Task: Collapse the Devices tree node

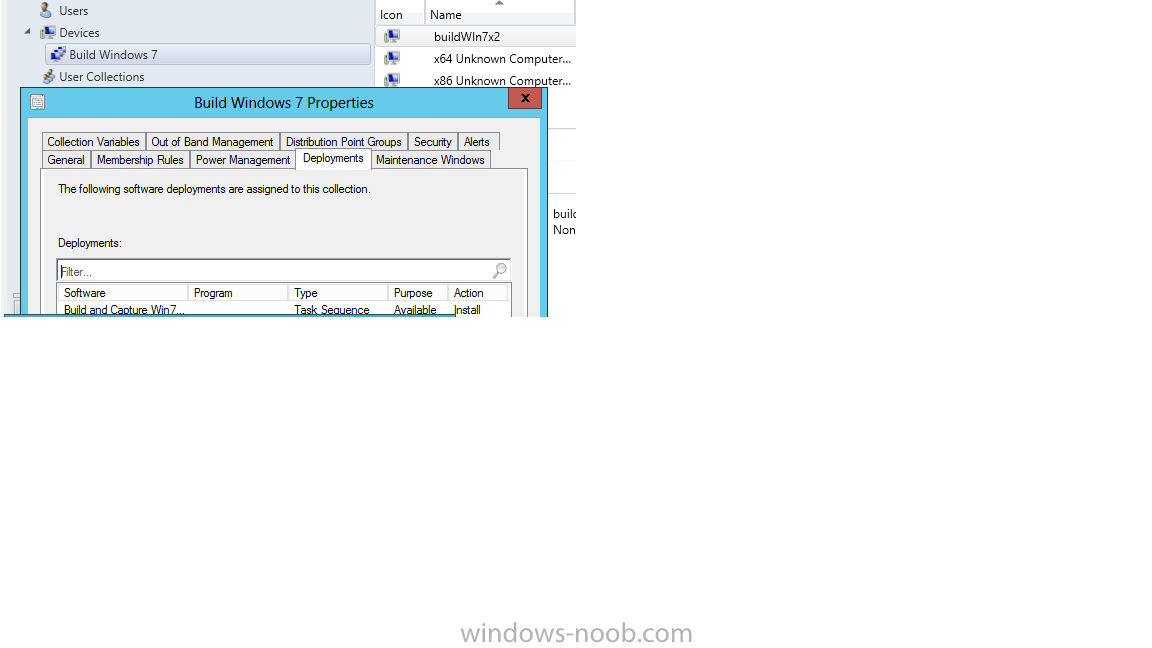Action: click(28, 32)
